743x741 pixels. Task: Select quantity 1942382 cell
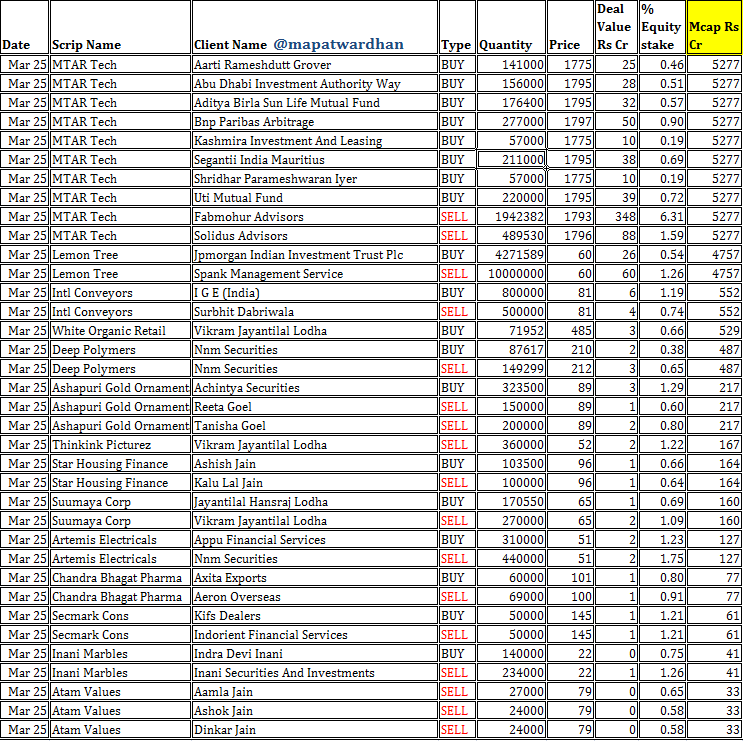coord(511,216)
